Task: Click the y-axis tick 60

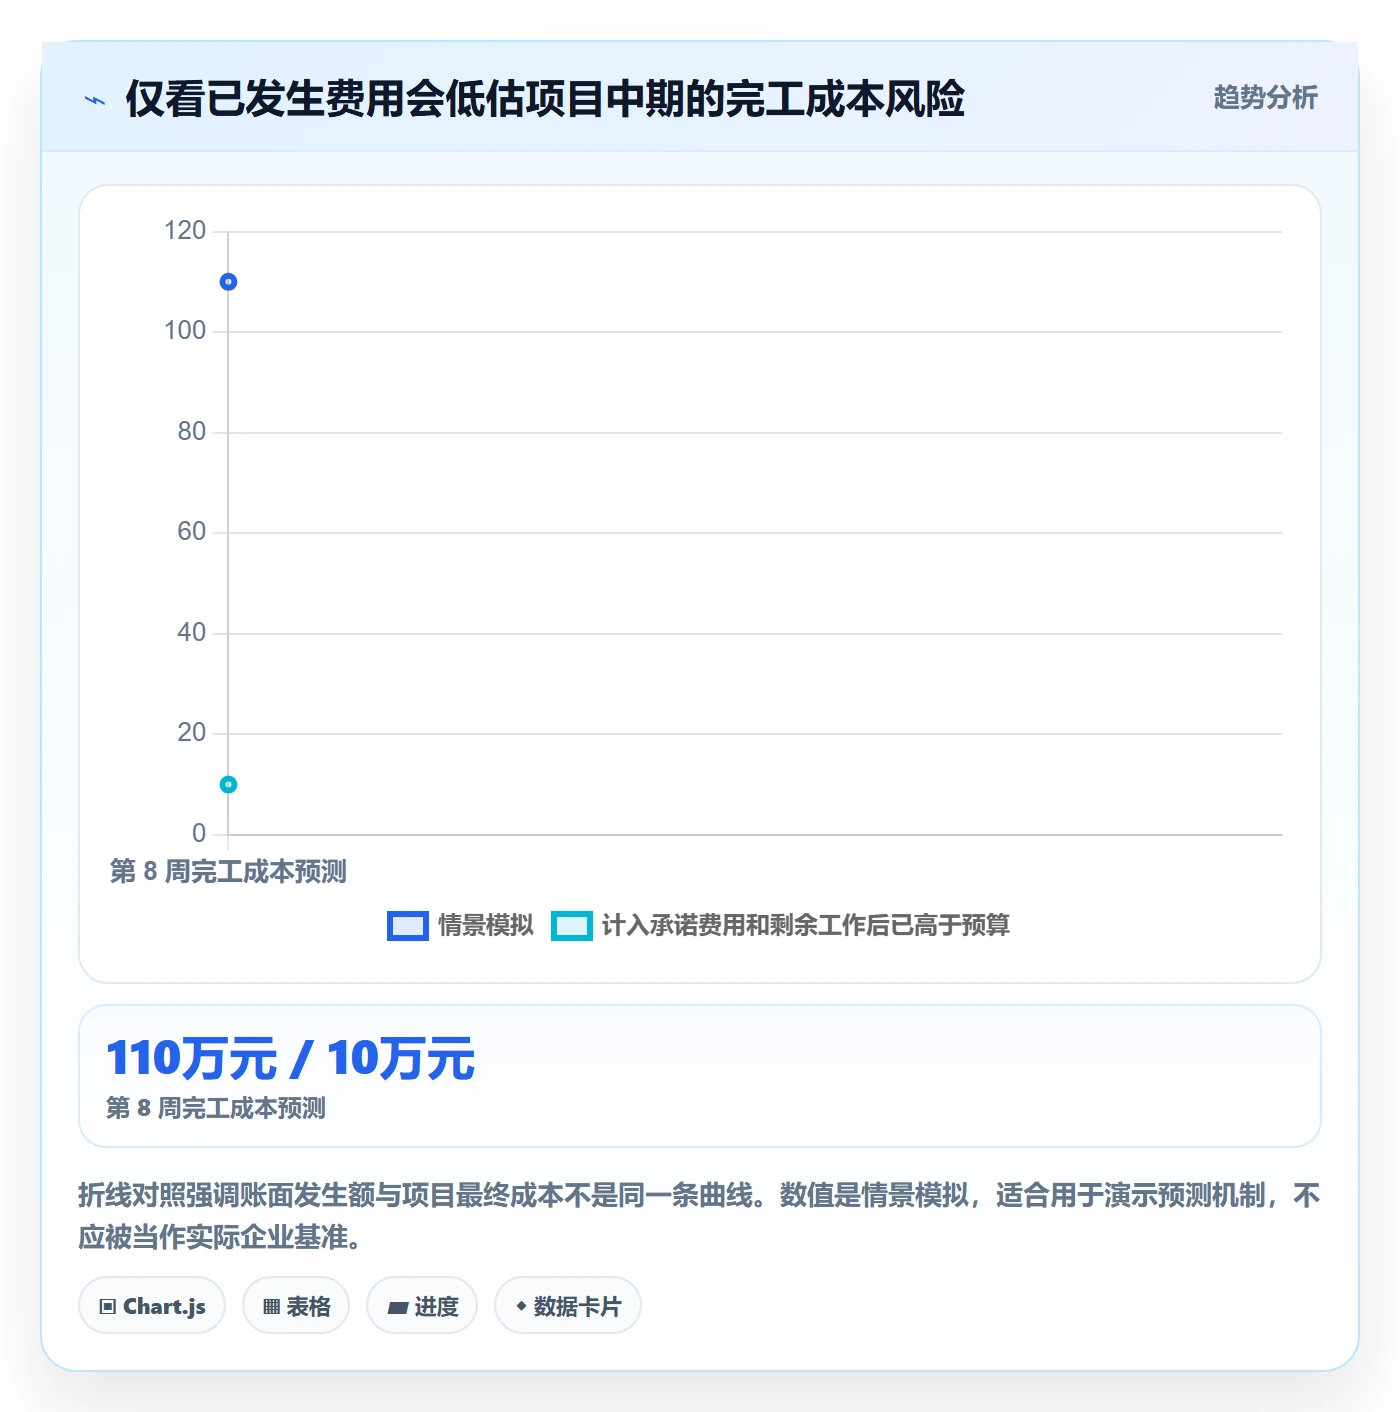Action: pyautogui.click(x=192, y=532)
